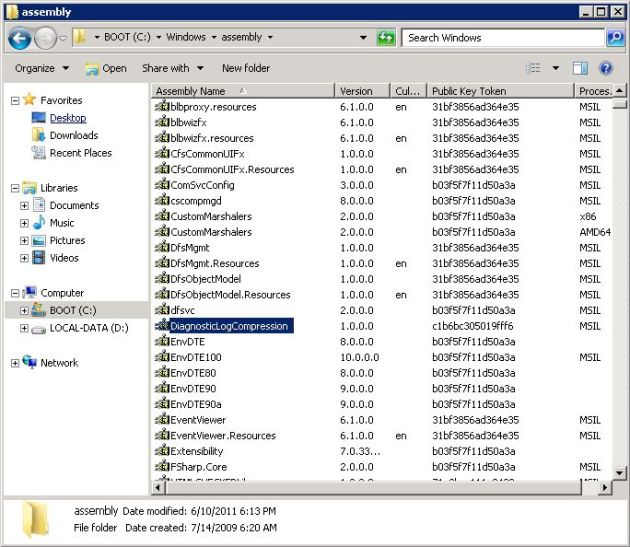Click the DiagnosticLogCompression assembly icon
The image size is (630, 547).
(x=162, y=326)
